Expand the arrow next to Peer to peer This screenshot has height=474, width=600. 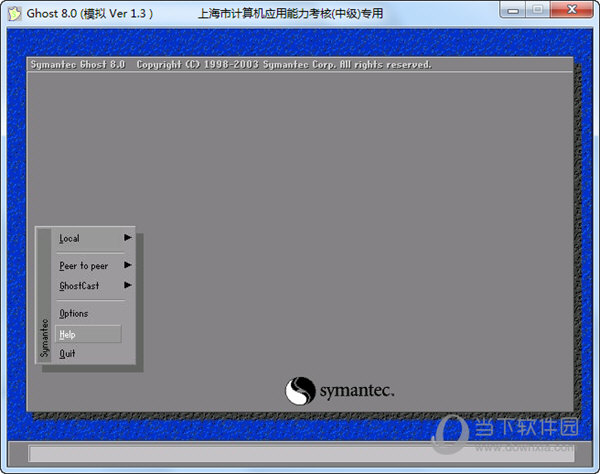point(128,266)
